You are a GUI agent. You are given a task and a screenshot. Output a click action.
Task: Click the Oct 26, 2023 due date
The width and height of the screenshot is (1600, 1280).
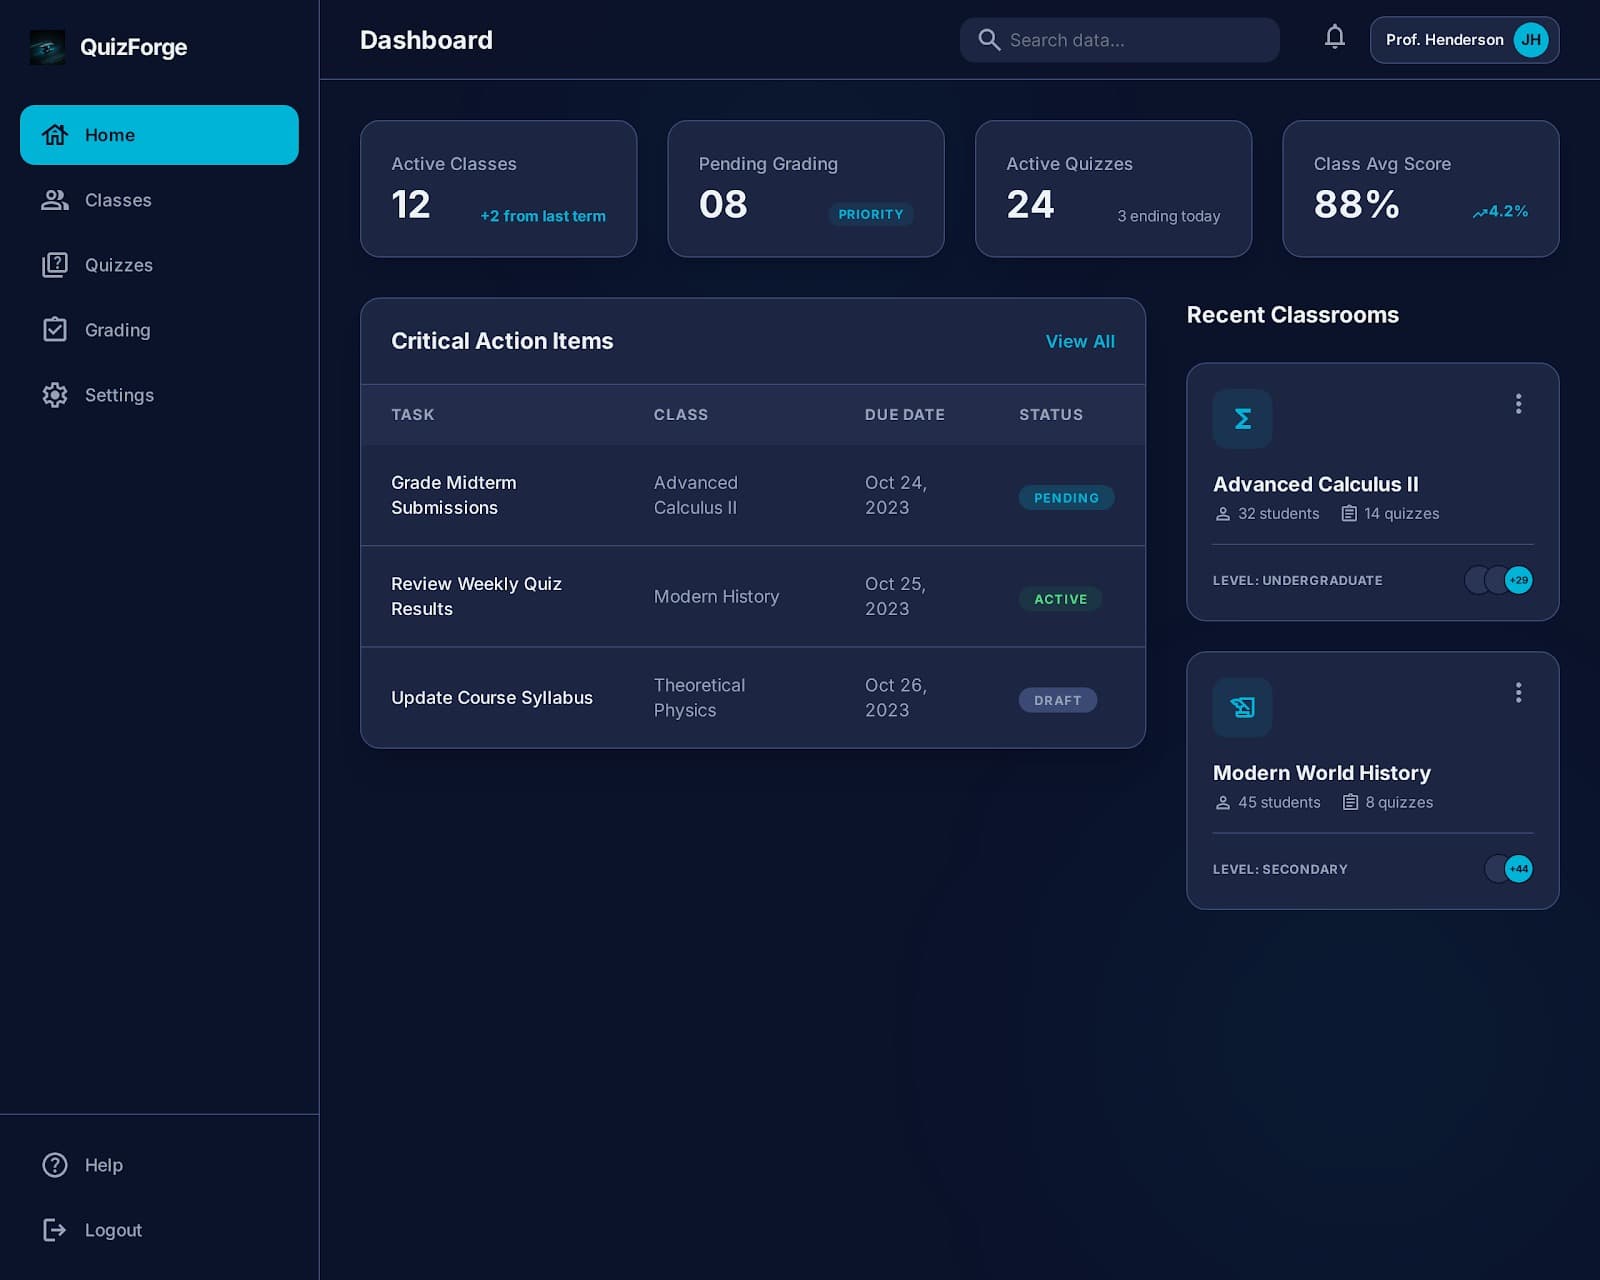896,698
